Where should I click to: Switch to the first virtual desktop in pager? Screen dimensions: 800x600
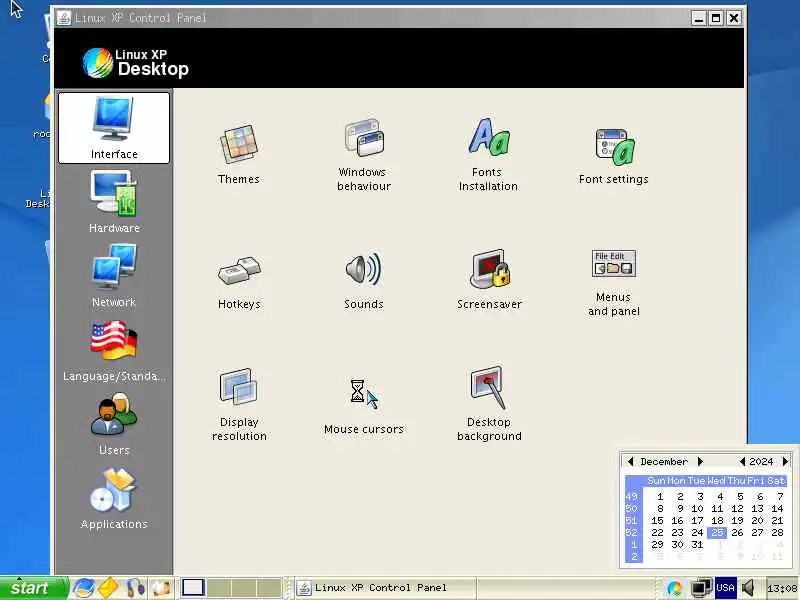[x=193, y=588]
